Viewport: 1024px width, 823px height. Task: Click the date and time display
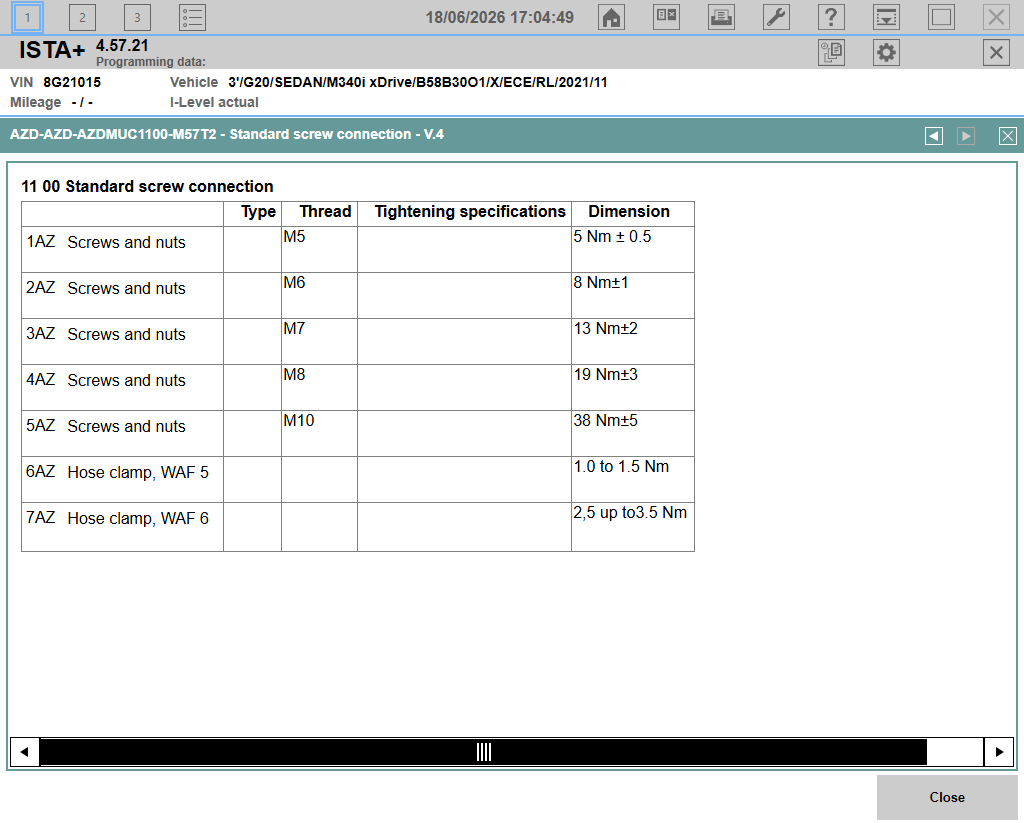[500, 18]
